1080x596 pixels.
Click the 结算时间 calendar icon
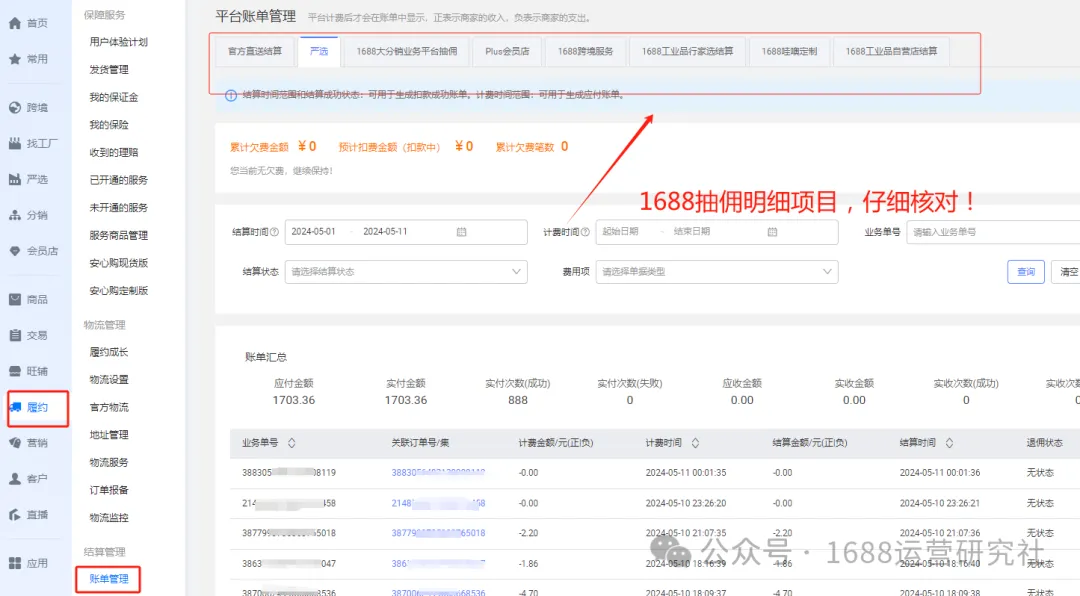point(461,232)
